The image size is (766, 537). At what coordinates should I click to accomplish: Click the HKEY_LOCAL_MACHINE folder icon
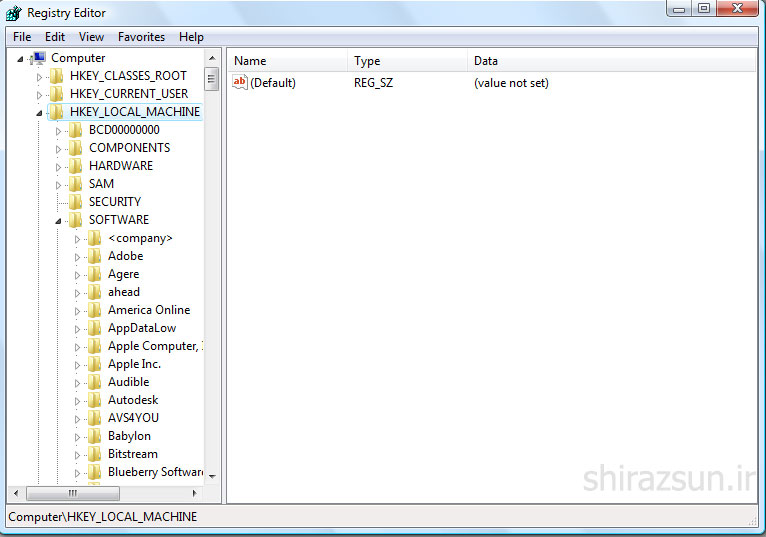tap(57, 112)
